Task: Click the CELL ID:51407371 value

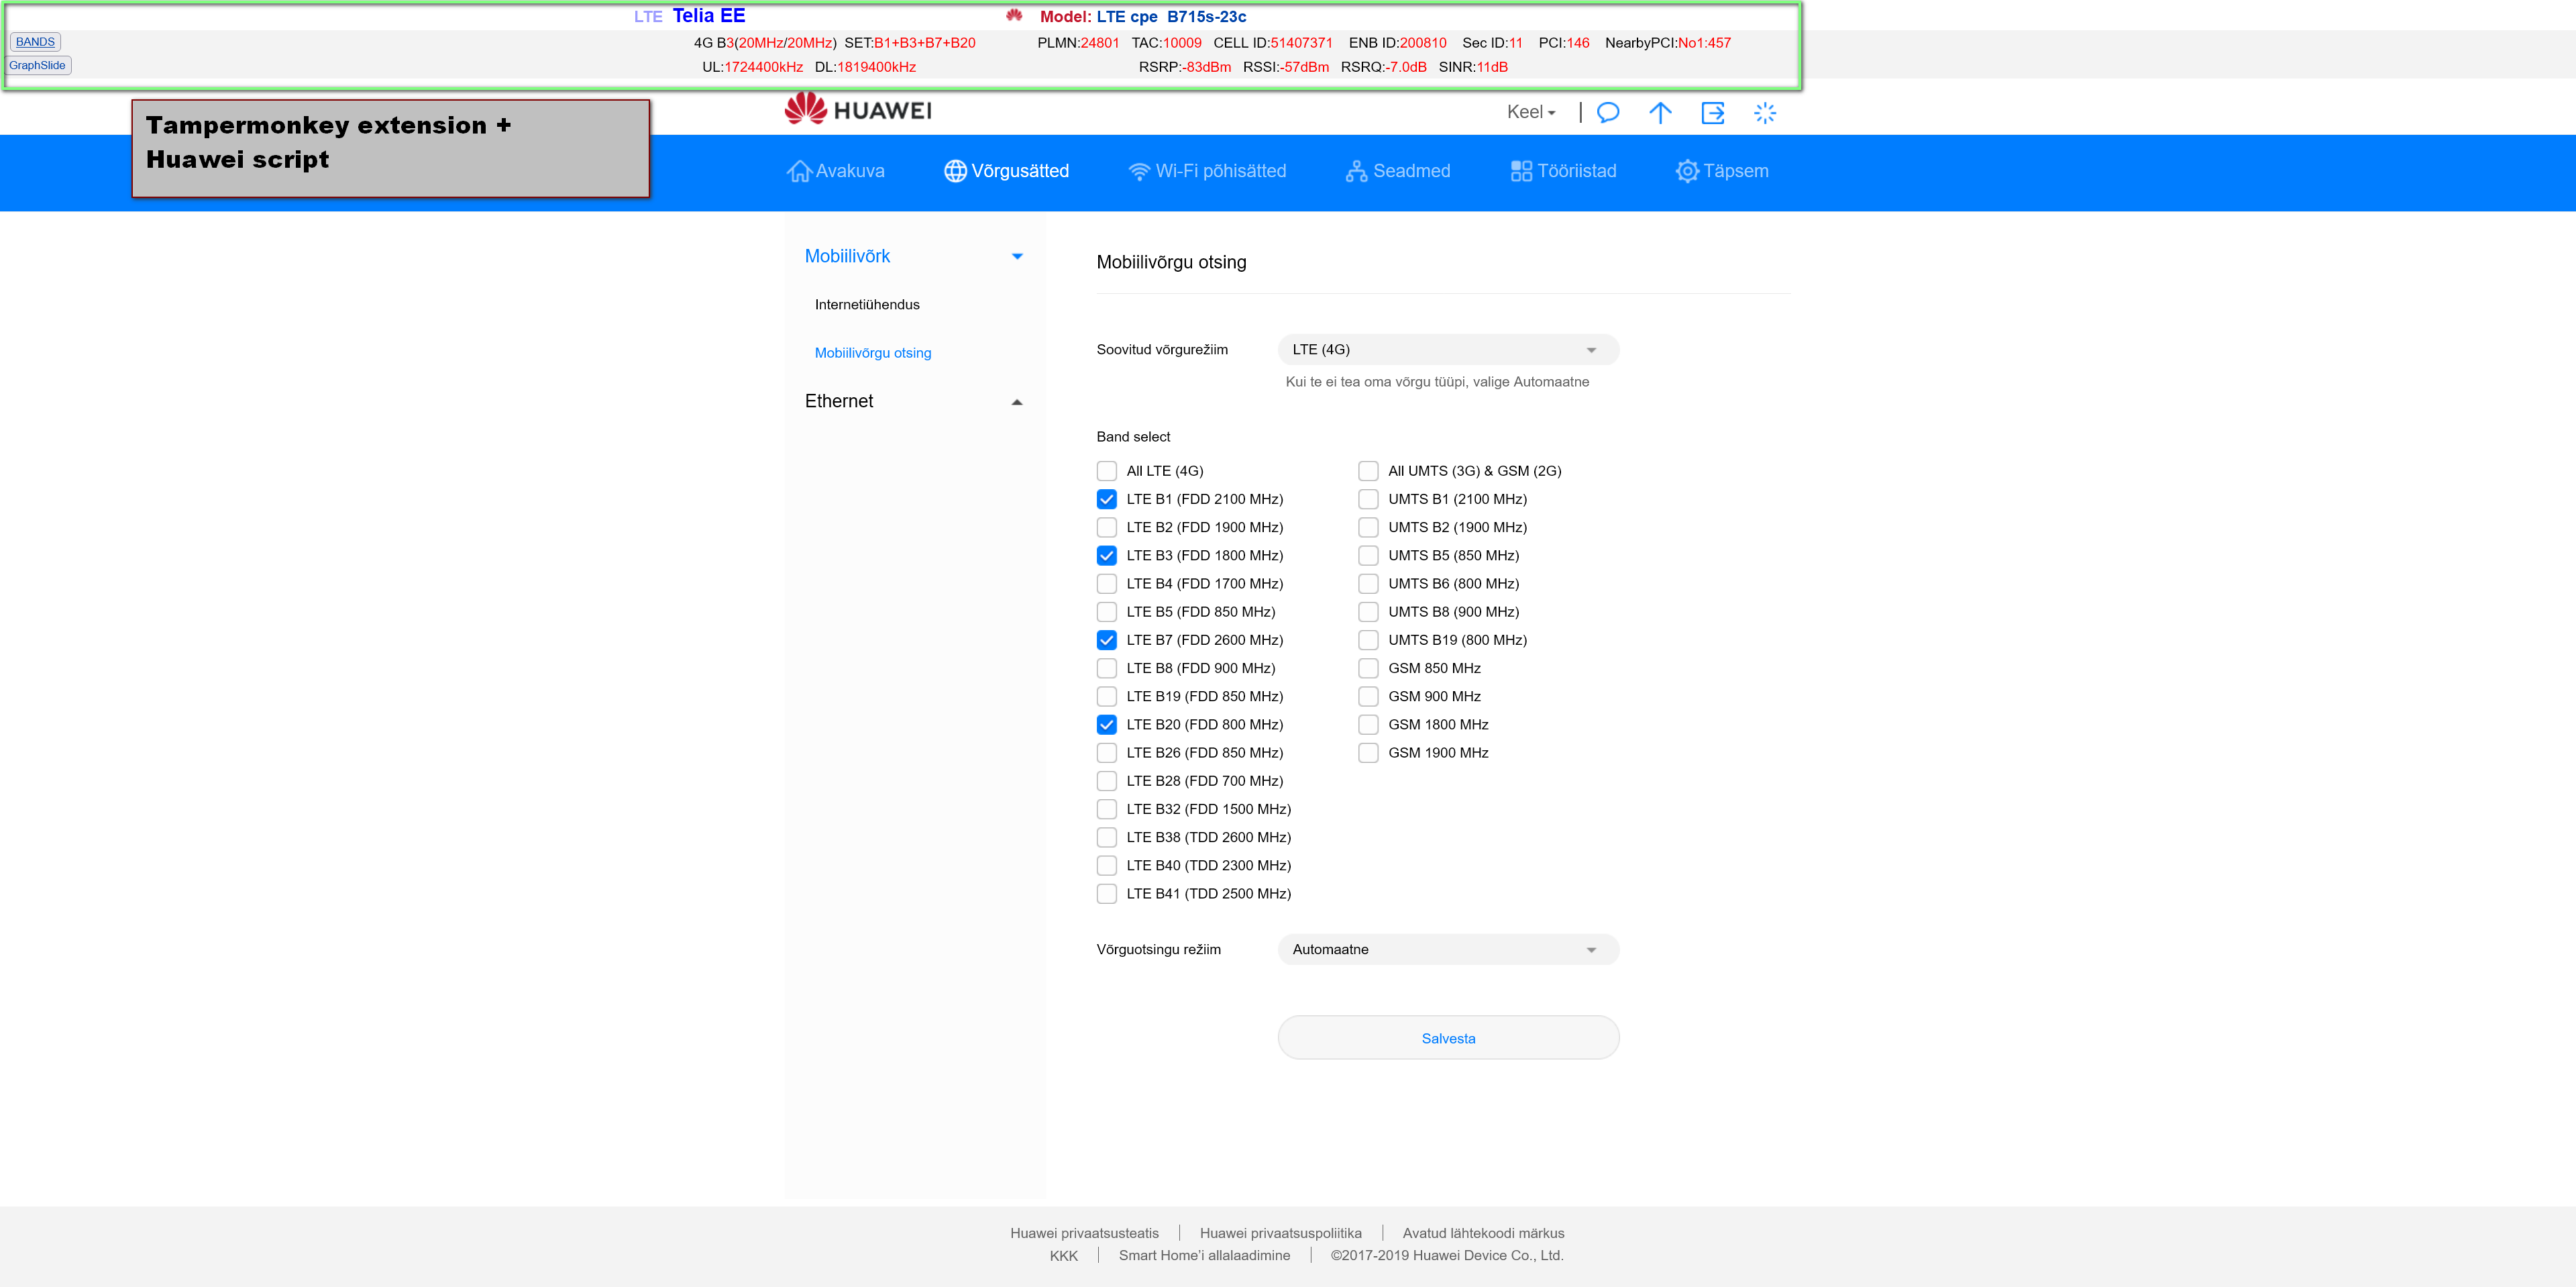Action: pos(1273,43)
